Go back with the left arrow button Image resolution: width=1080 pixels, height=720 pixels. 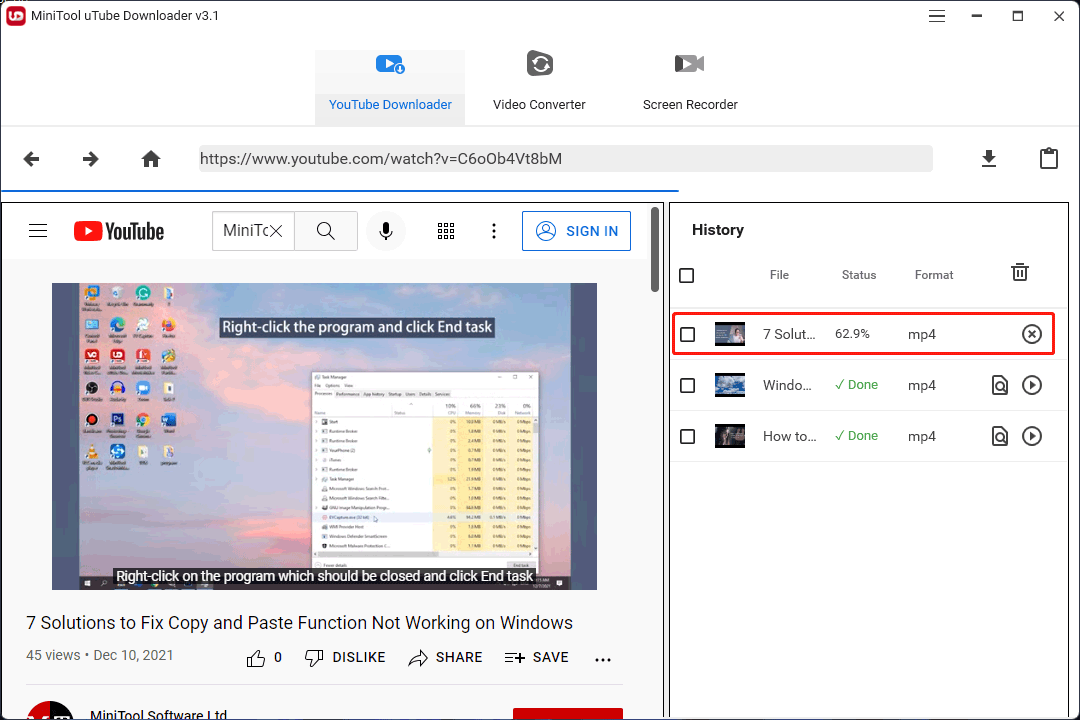[x=32, y=159]
